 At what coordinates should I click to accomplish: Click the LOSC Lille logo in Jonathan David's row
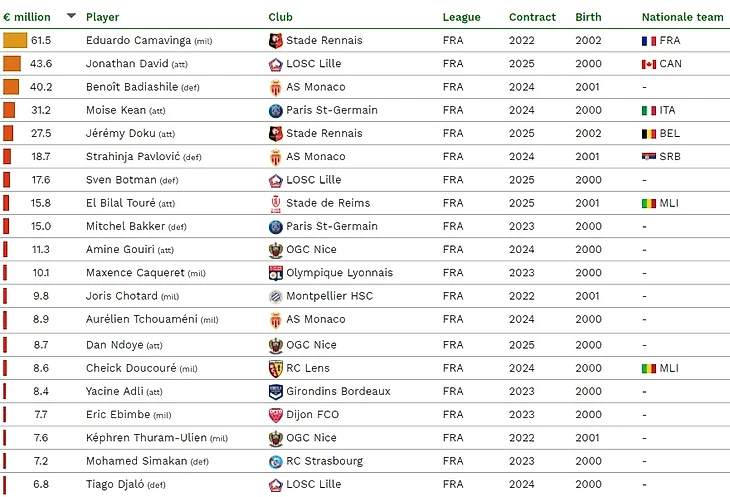(276, 64)
